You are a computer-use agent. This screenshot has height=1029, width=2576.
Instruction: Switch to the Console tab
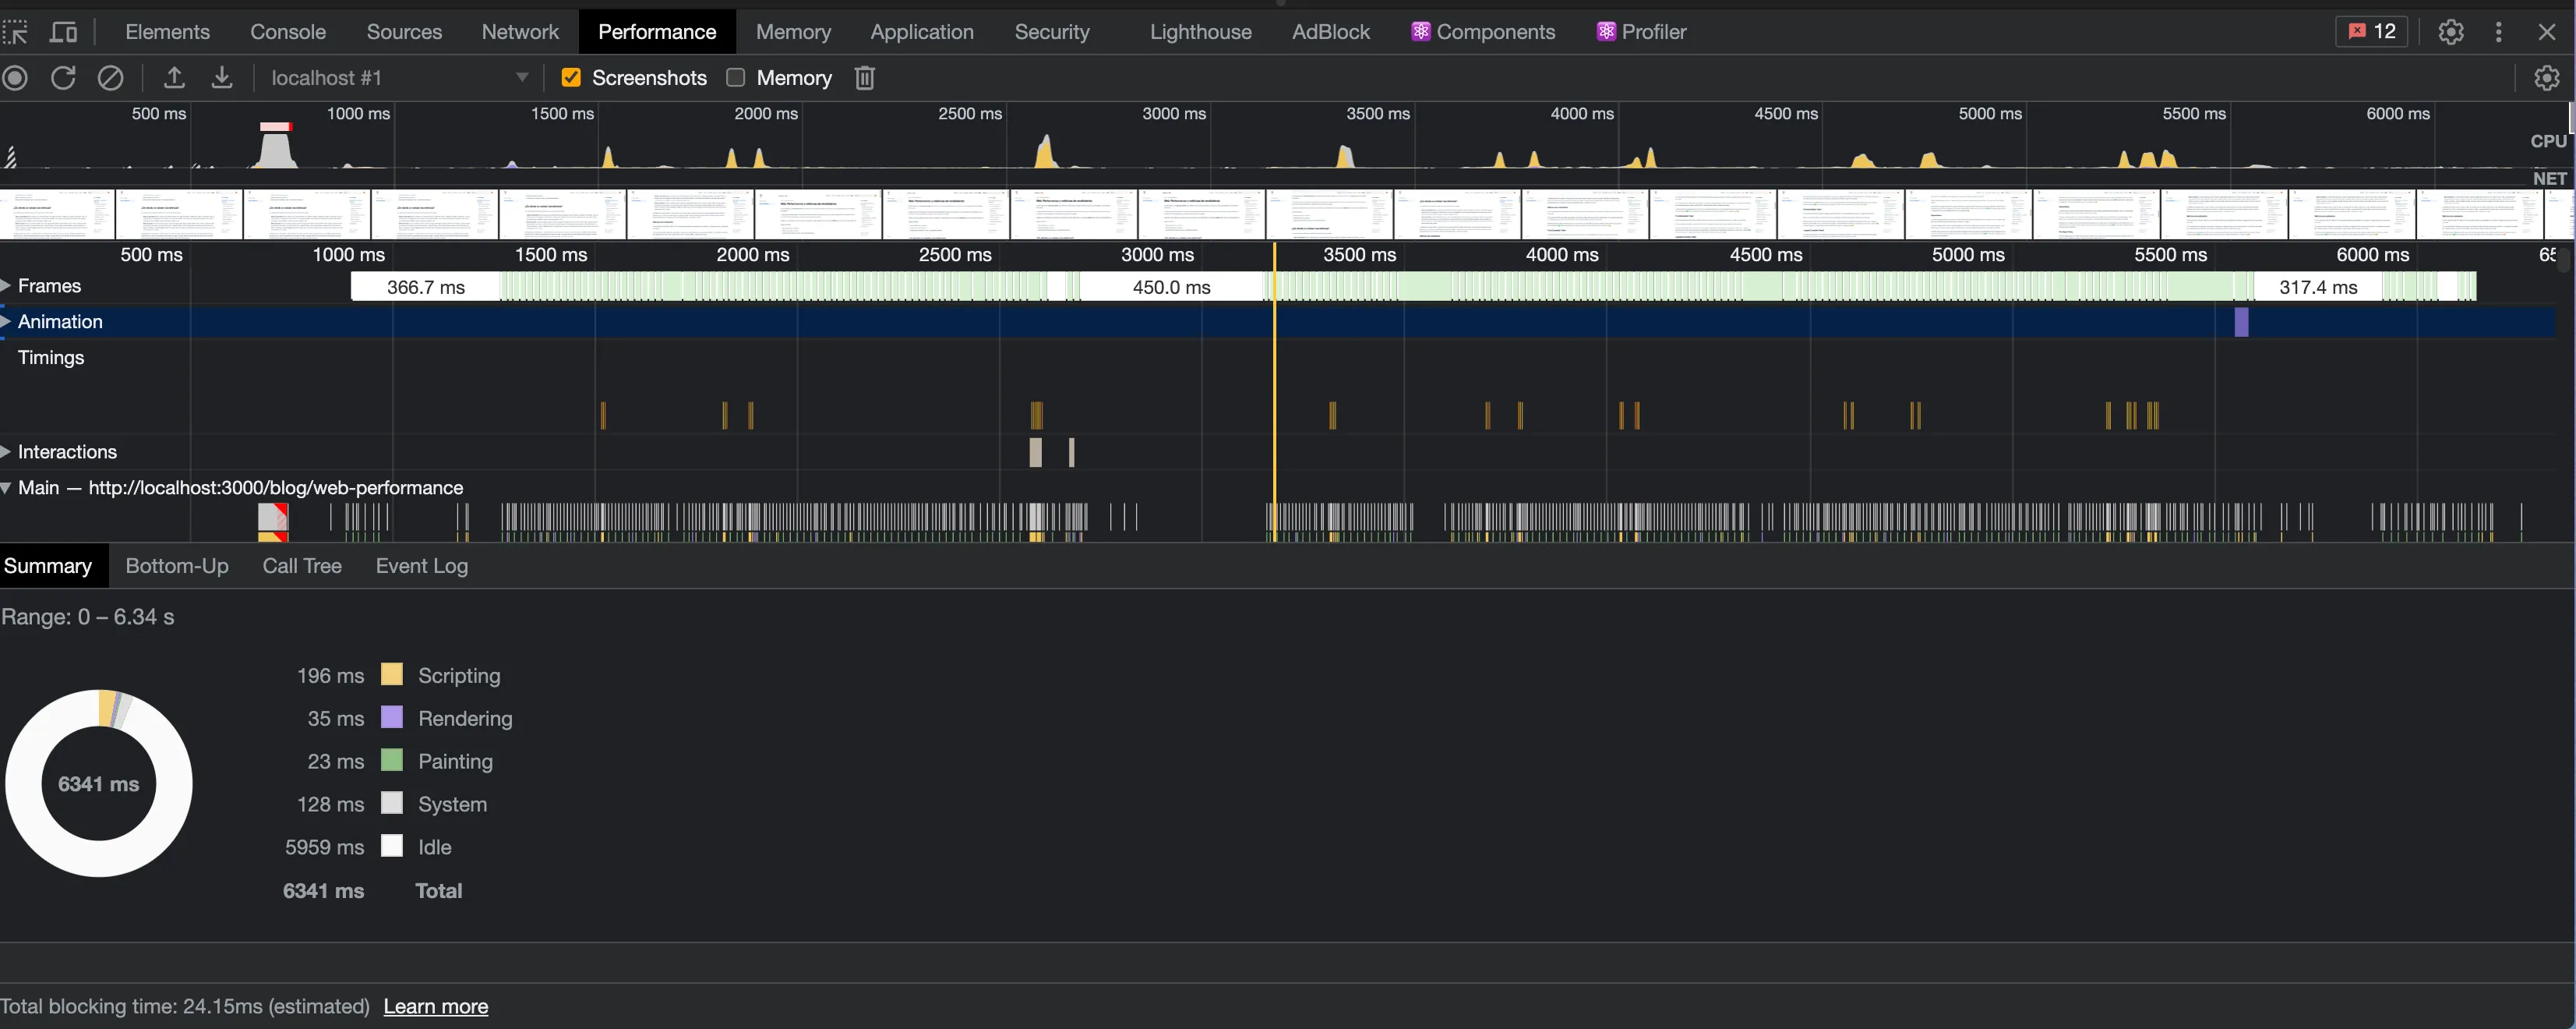288,32
